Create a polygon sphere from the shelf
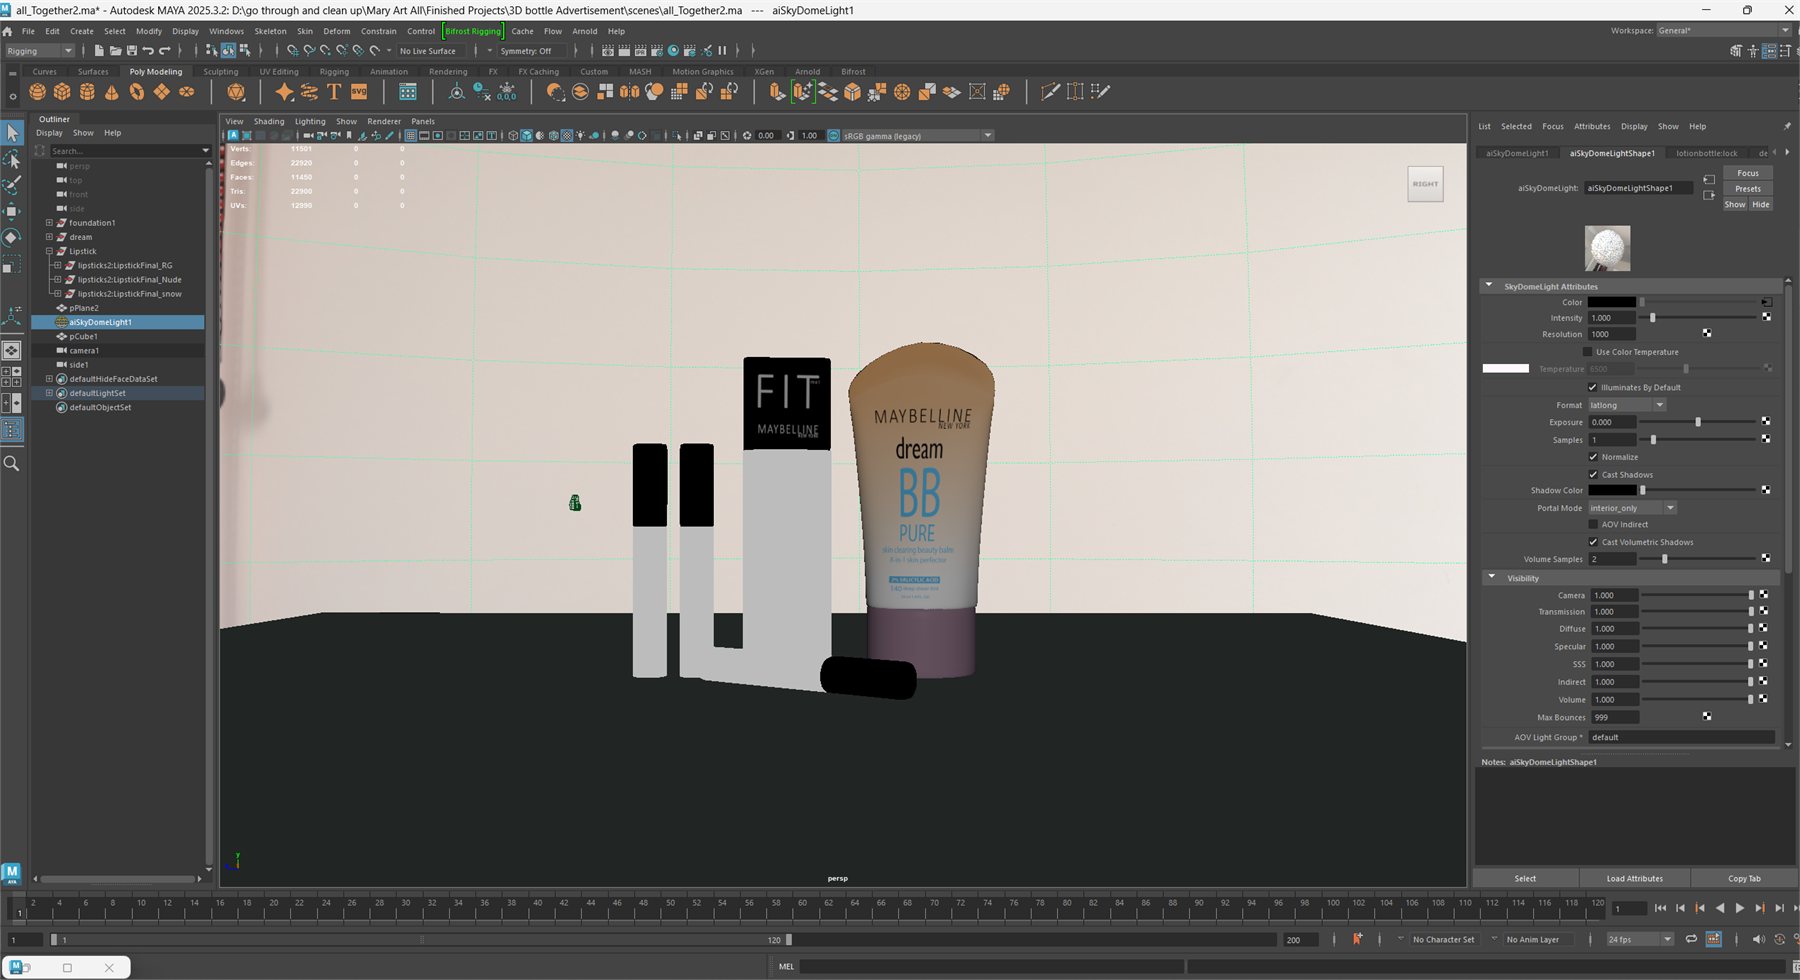Viewport: 1800px width, 980px height. [38, 92]
